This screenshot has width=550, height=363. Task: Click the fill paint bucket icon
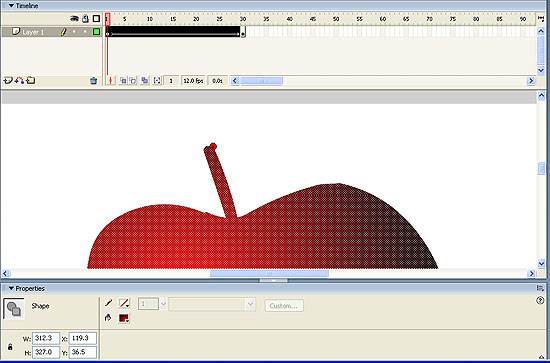(x=108, y=318)
